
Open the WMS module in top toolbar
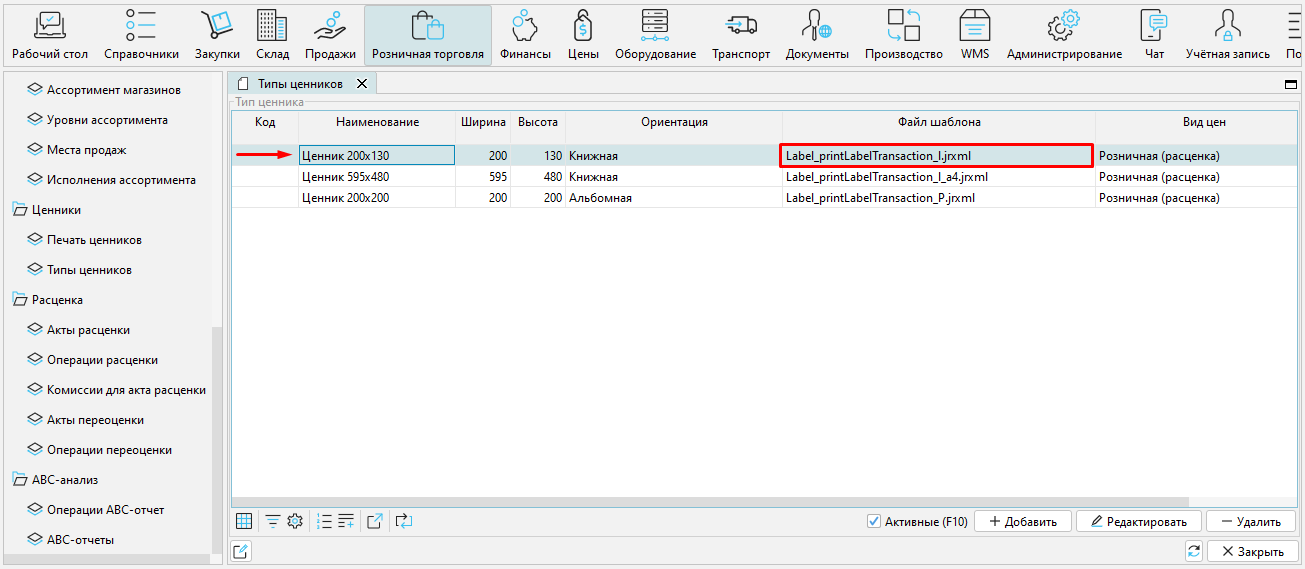click(x=974, y=34)
